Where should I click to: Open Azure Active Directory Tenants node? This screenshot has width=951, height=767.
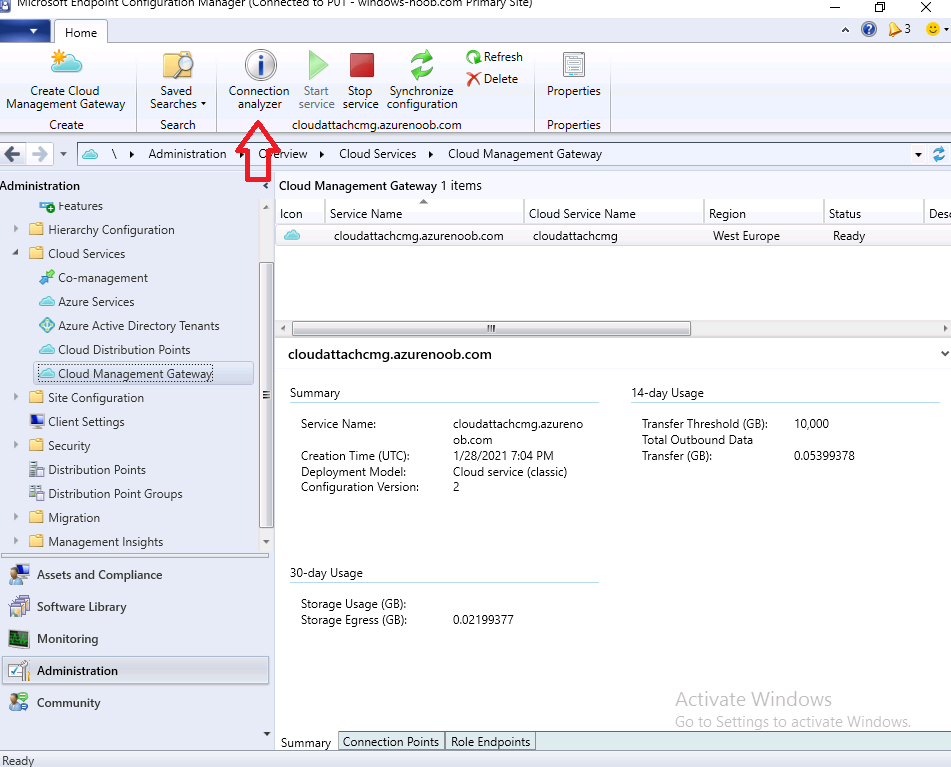tap(129, 326)
